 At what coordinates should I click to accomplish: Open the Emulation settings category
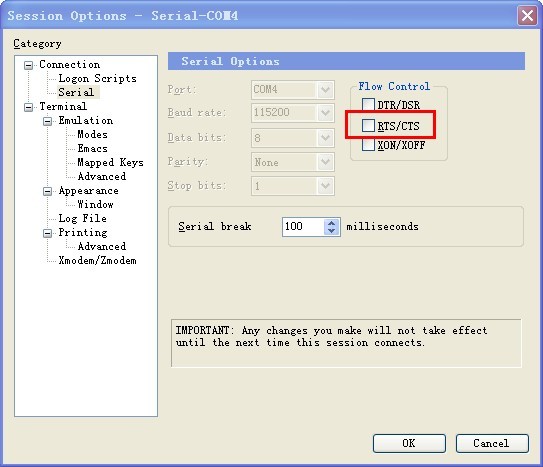[x=86, y=120]
